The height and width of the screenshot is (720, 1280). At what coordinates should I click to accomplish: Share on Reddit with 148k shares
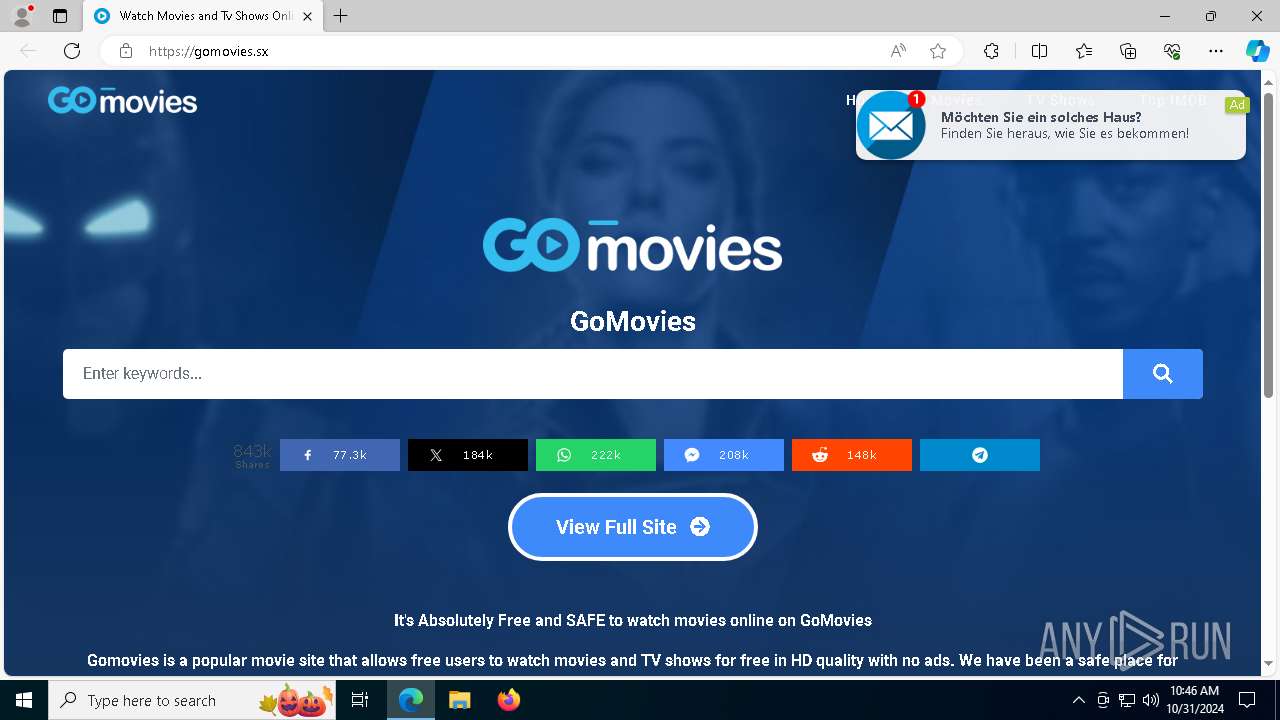point(852,455)
